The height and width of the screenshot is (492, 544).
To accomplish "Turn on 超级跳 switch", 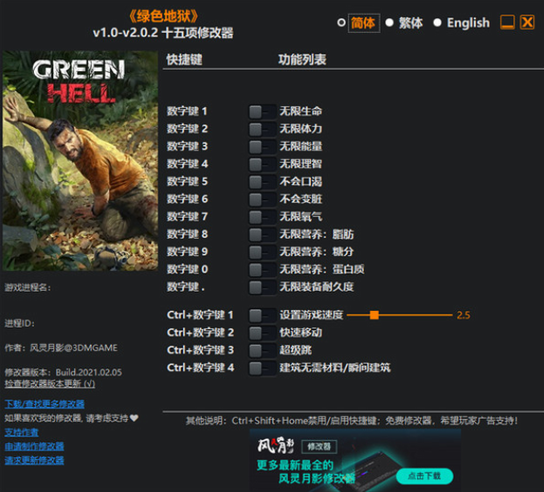I will [x=262, y=351].
